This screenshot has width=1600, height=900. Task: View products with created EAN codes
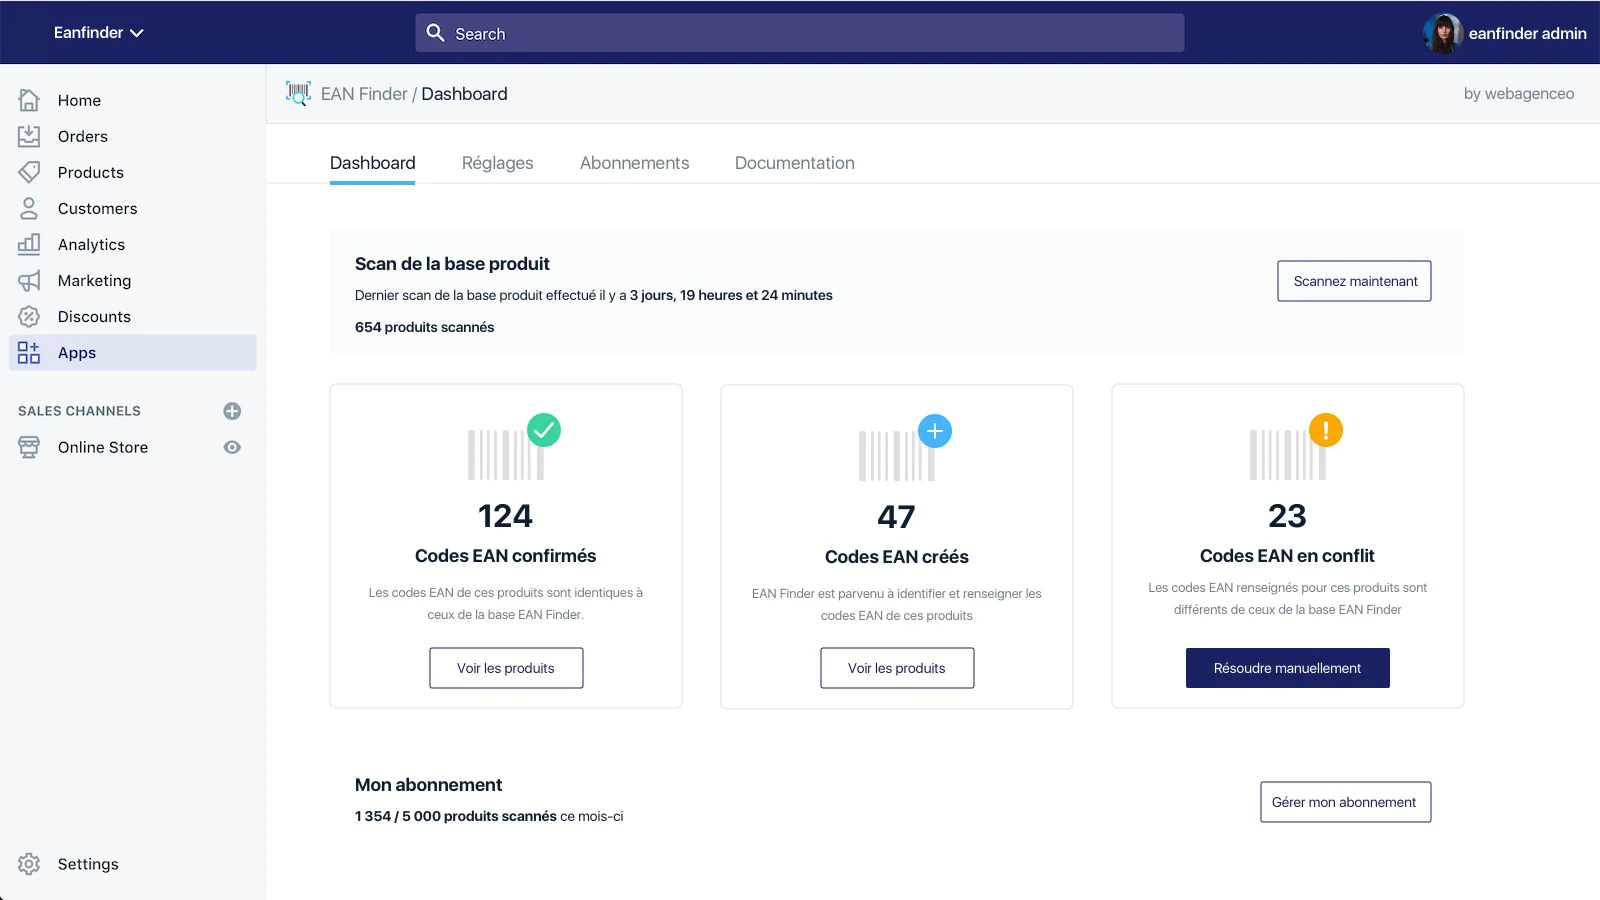coord(897,668)
